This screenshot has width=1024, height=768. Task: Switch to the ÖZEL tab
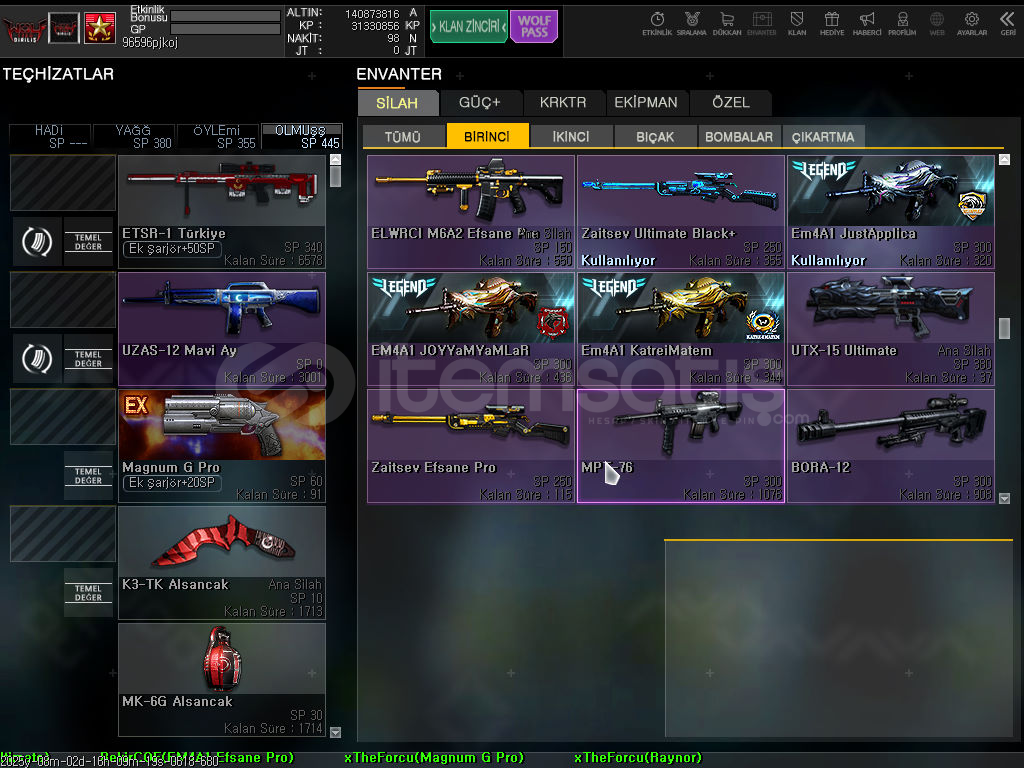[x=731, y=103]
